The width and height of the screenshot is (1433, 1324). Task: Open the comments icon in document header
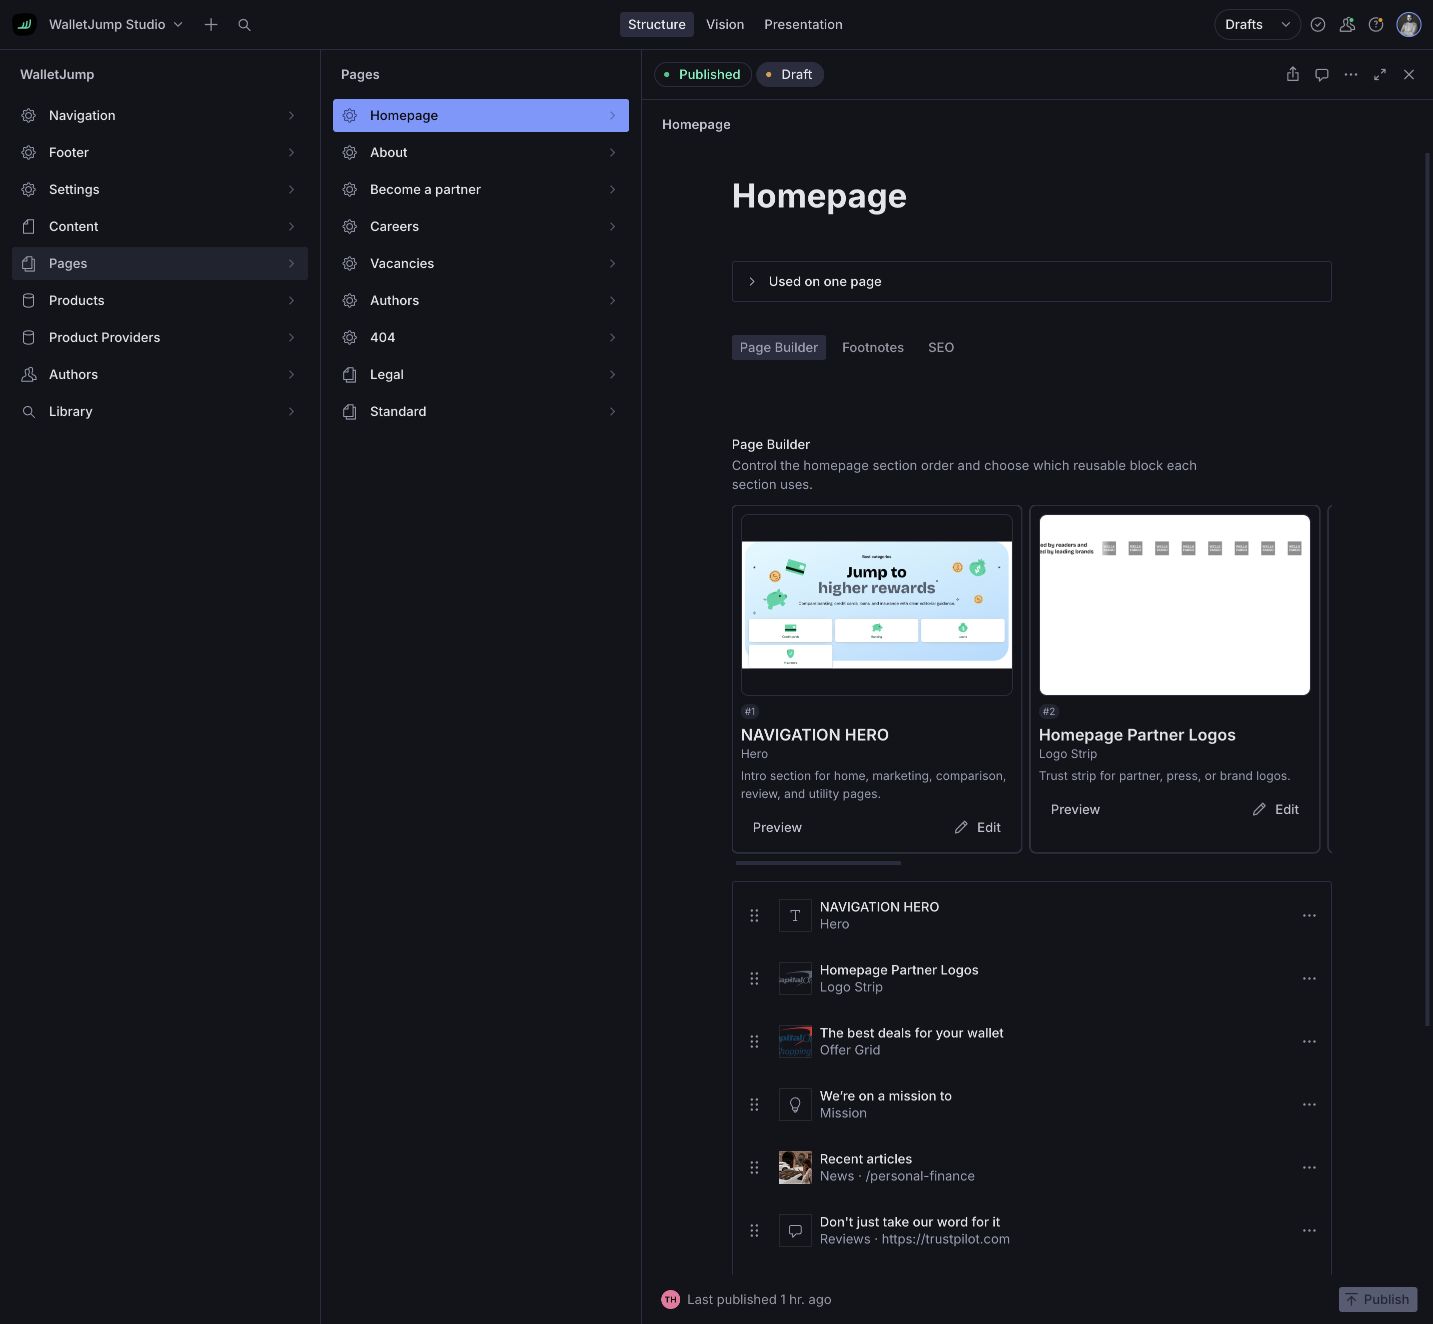(x=1322, y=74)
